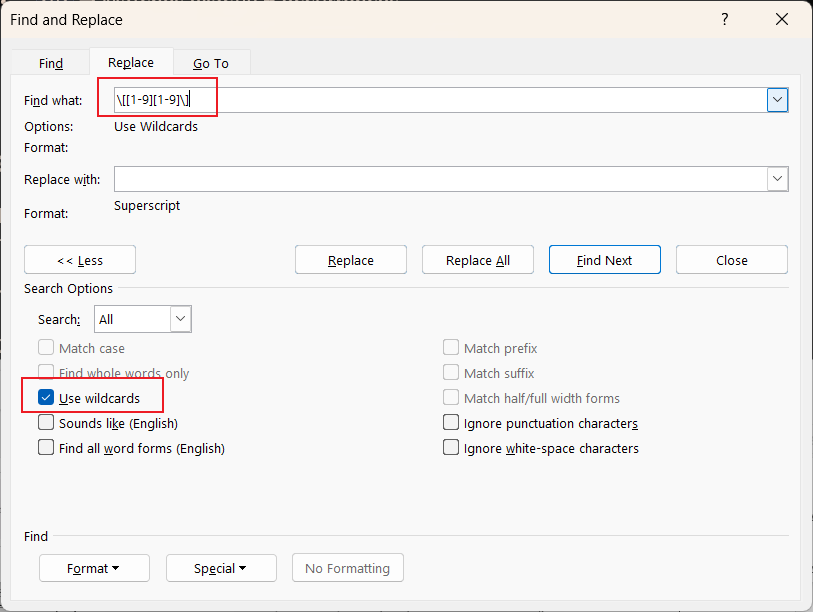Open the Replace with history dropdown arrow
The width and height of the screenshot is (813, 612).
coord(777,178)
